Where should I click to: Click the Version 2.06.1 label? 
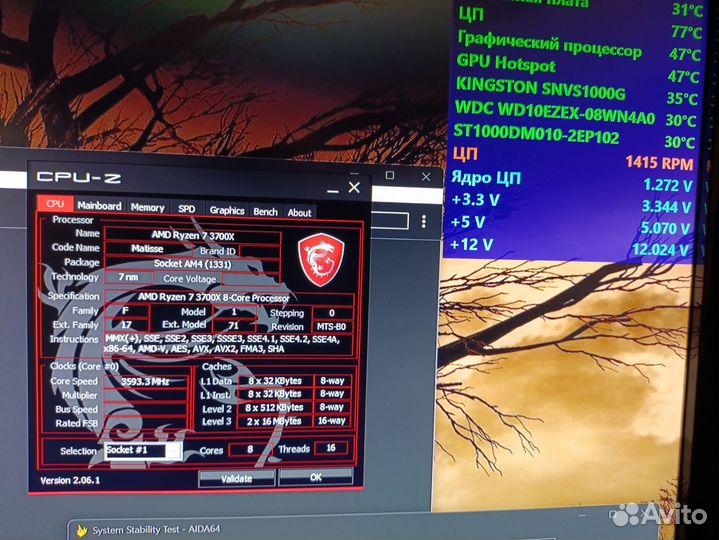(70, 480)
